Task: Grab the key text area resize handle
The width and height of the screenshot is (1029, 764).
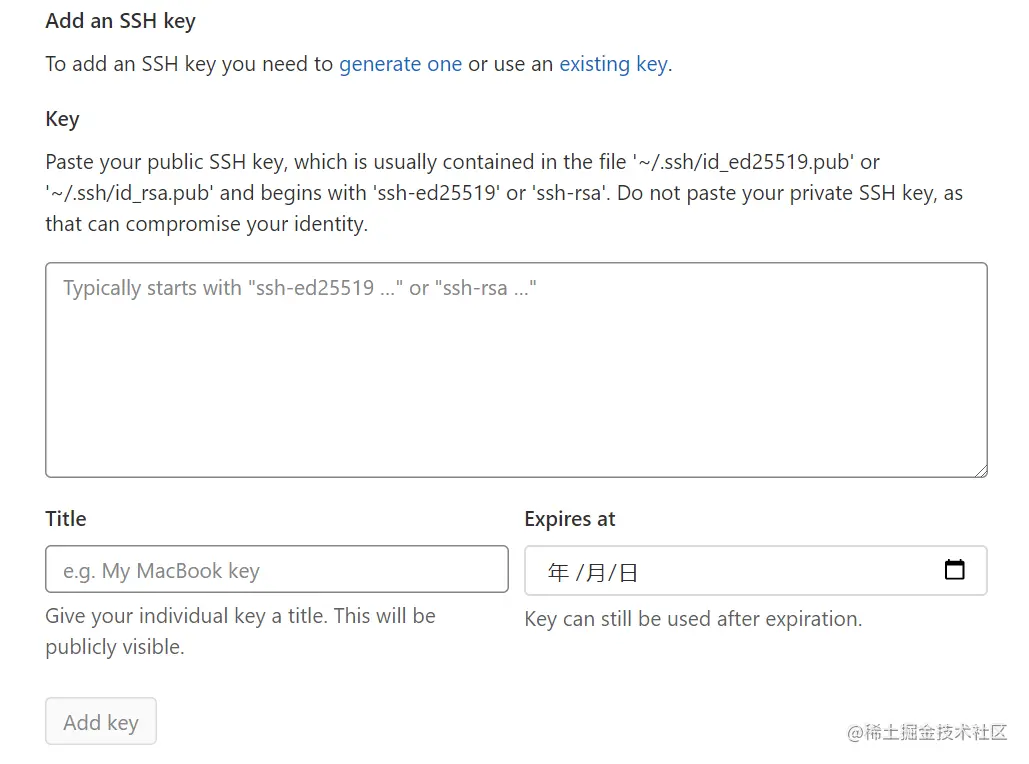Action: coord(981,471)
